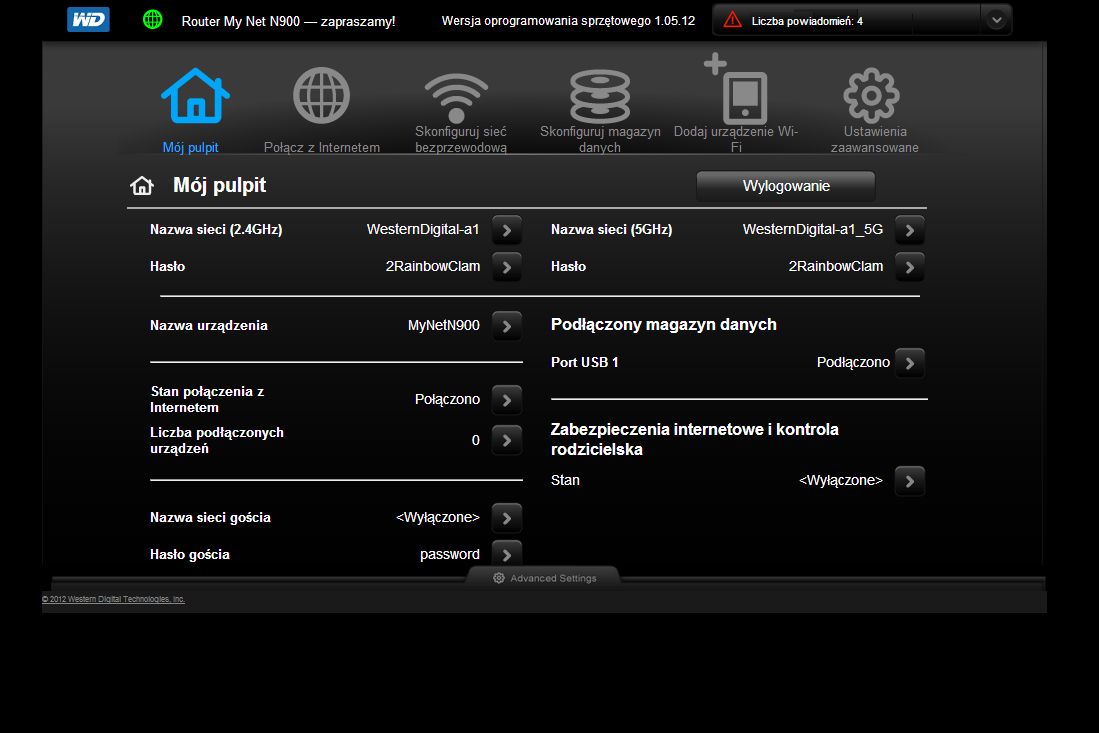Click the red warning triangle icon
This screenshot has width=1099, height=733.
[x=732, y=20]
